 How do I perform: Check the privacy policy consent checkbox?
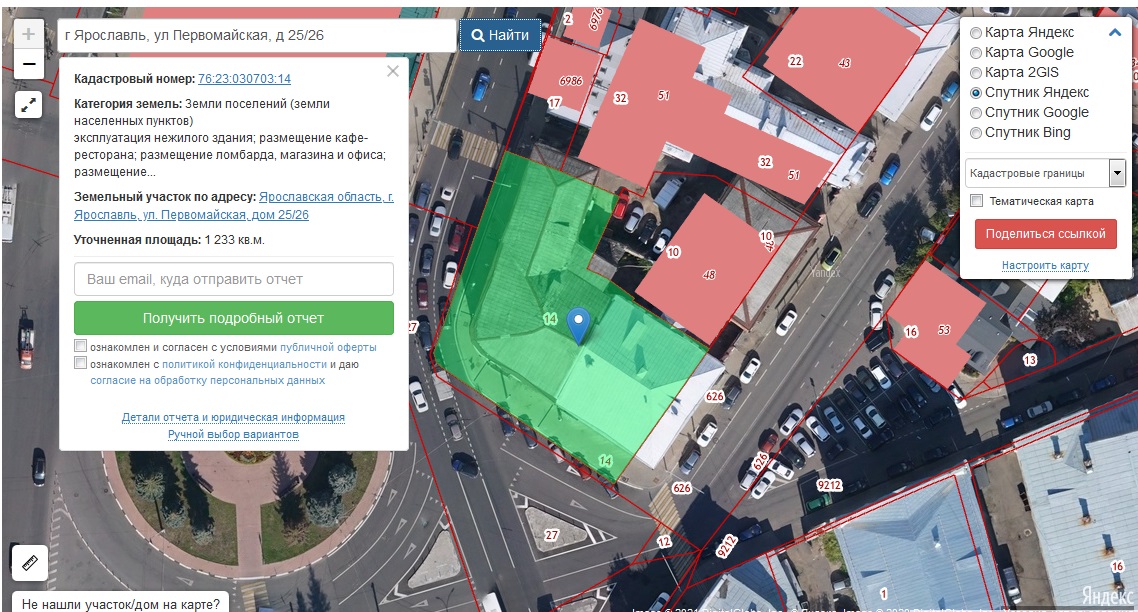[x=81, y=363]
